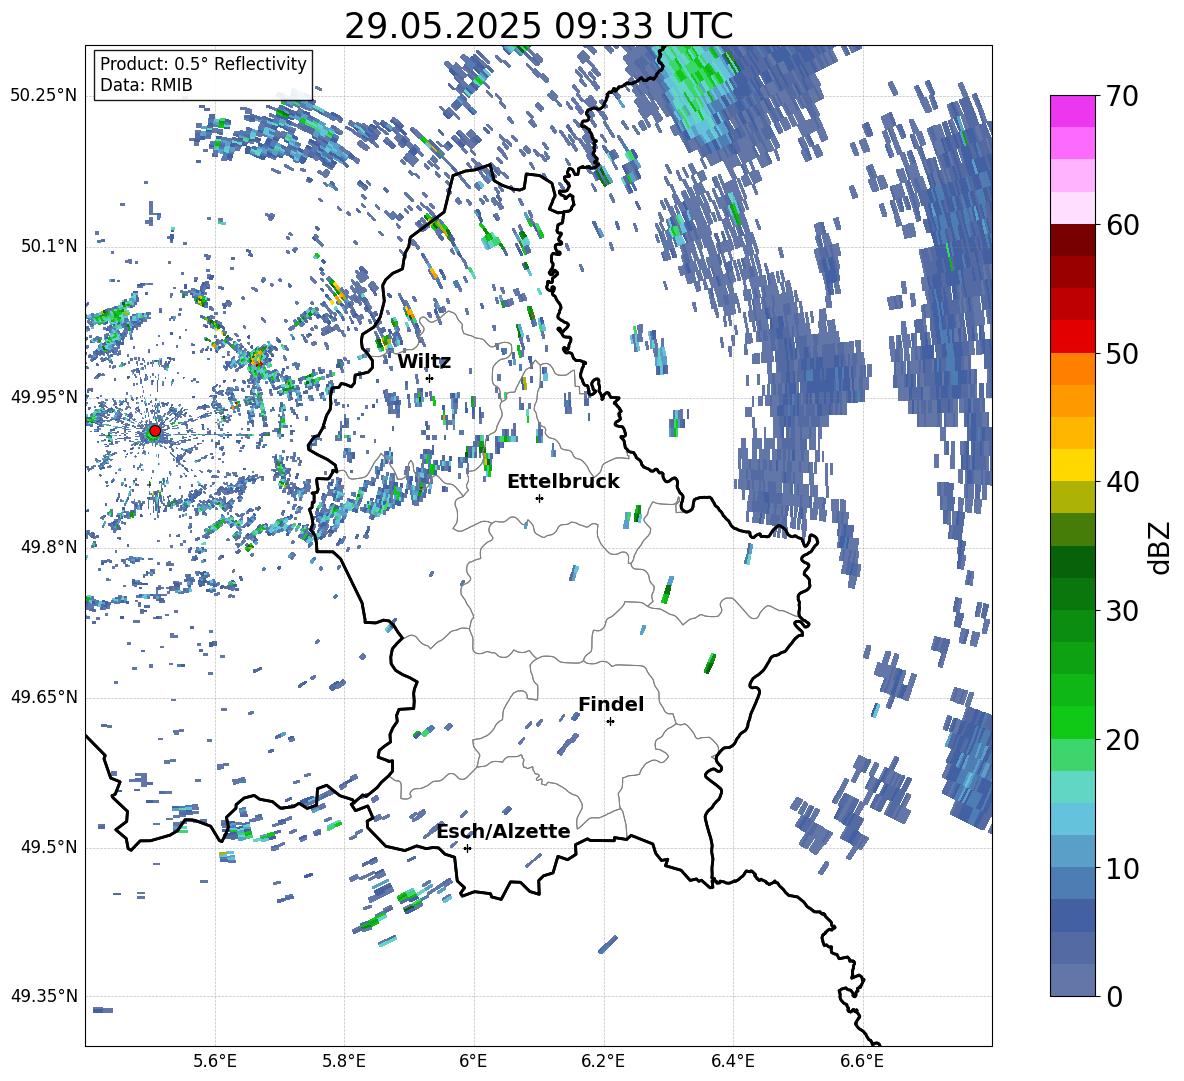Click the colorbar tick label 50
This screenshot has width=1184, height=1081.
click(x=1122, y=353)
